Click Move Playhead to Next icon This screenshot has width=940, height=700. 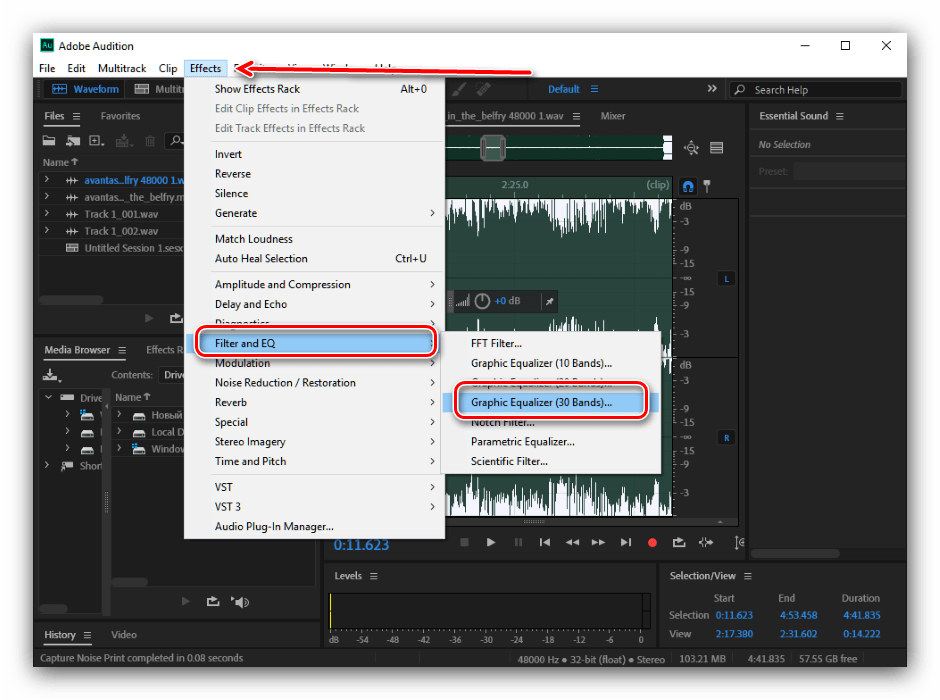click(x=625, y=542)
